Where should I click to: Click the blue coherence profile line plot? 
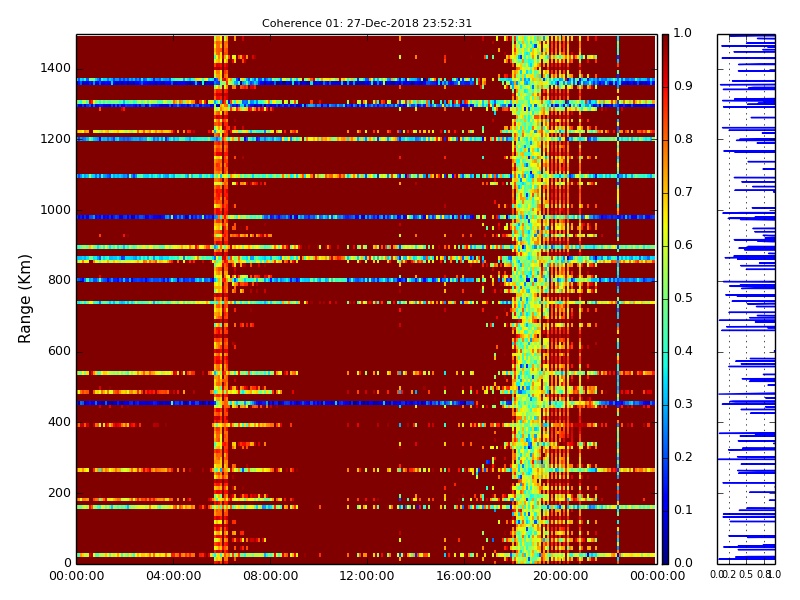[746, 299]
